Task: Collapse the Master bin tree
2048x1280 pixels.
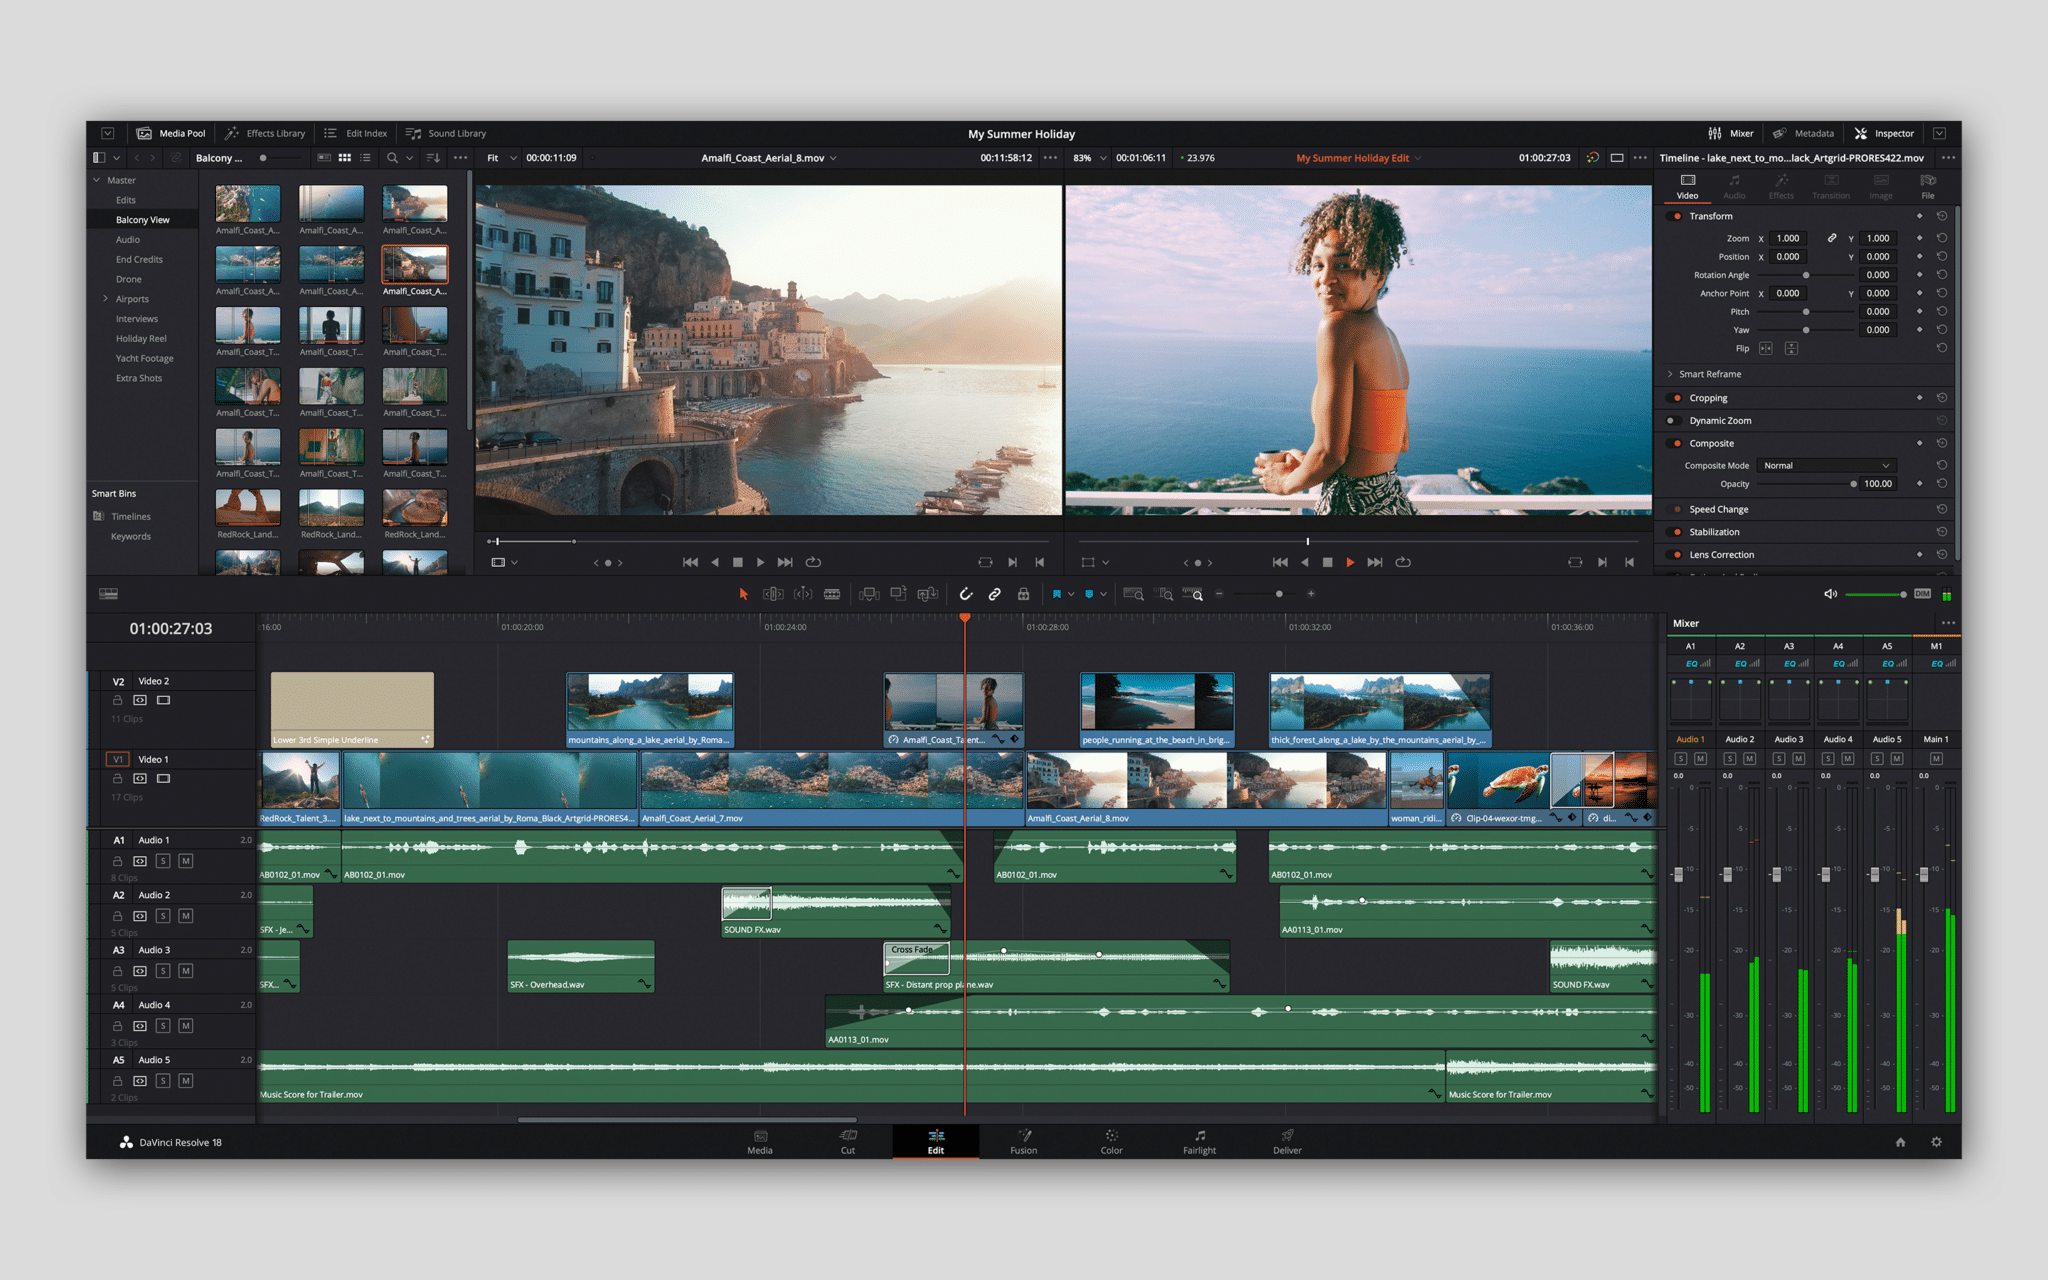Action: pyautogui.click(x=97, y=180)
